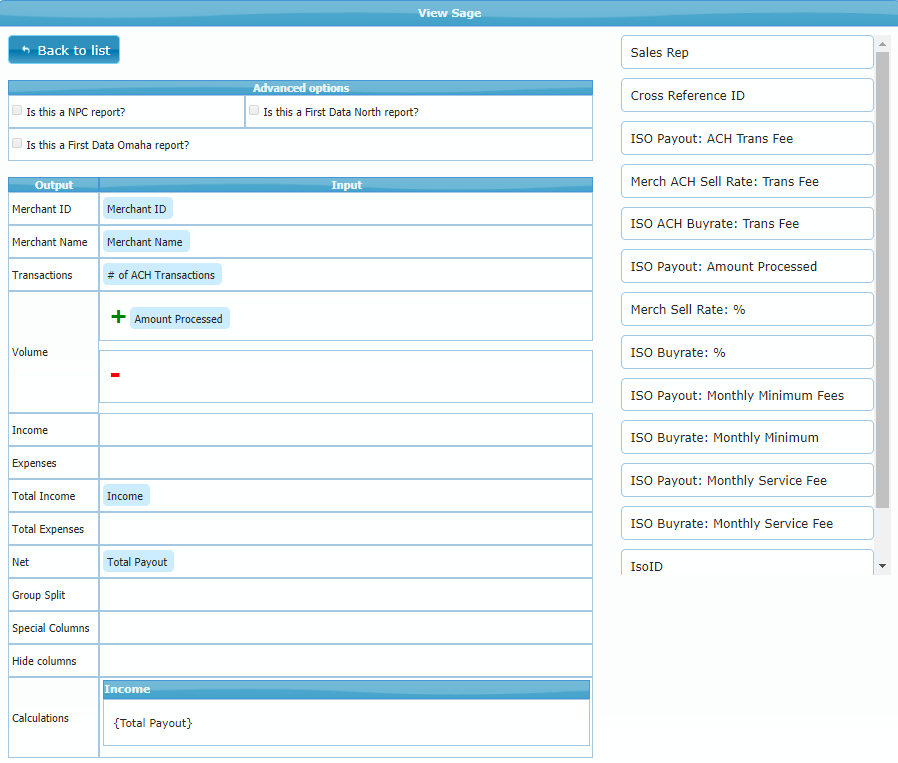
Task: Enable the NPC report checkbox
Action: click(x=17, y=111)
